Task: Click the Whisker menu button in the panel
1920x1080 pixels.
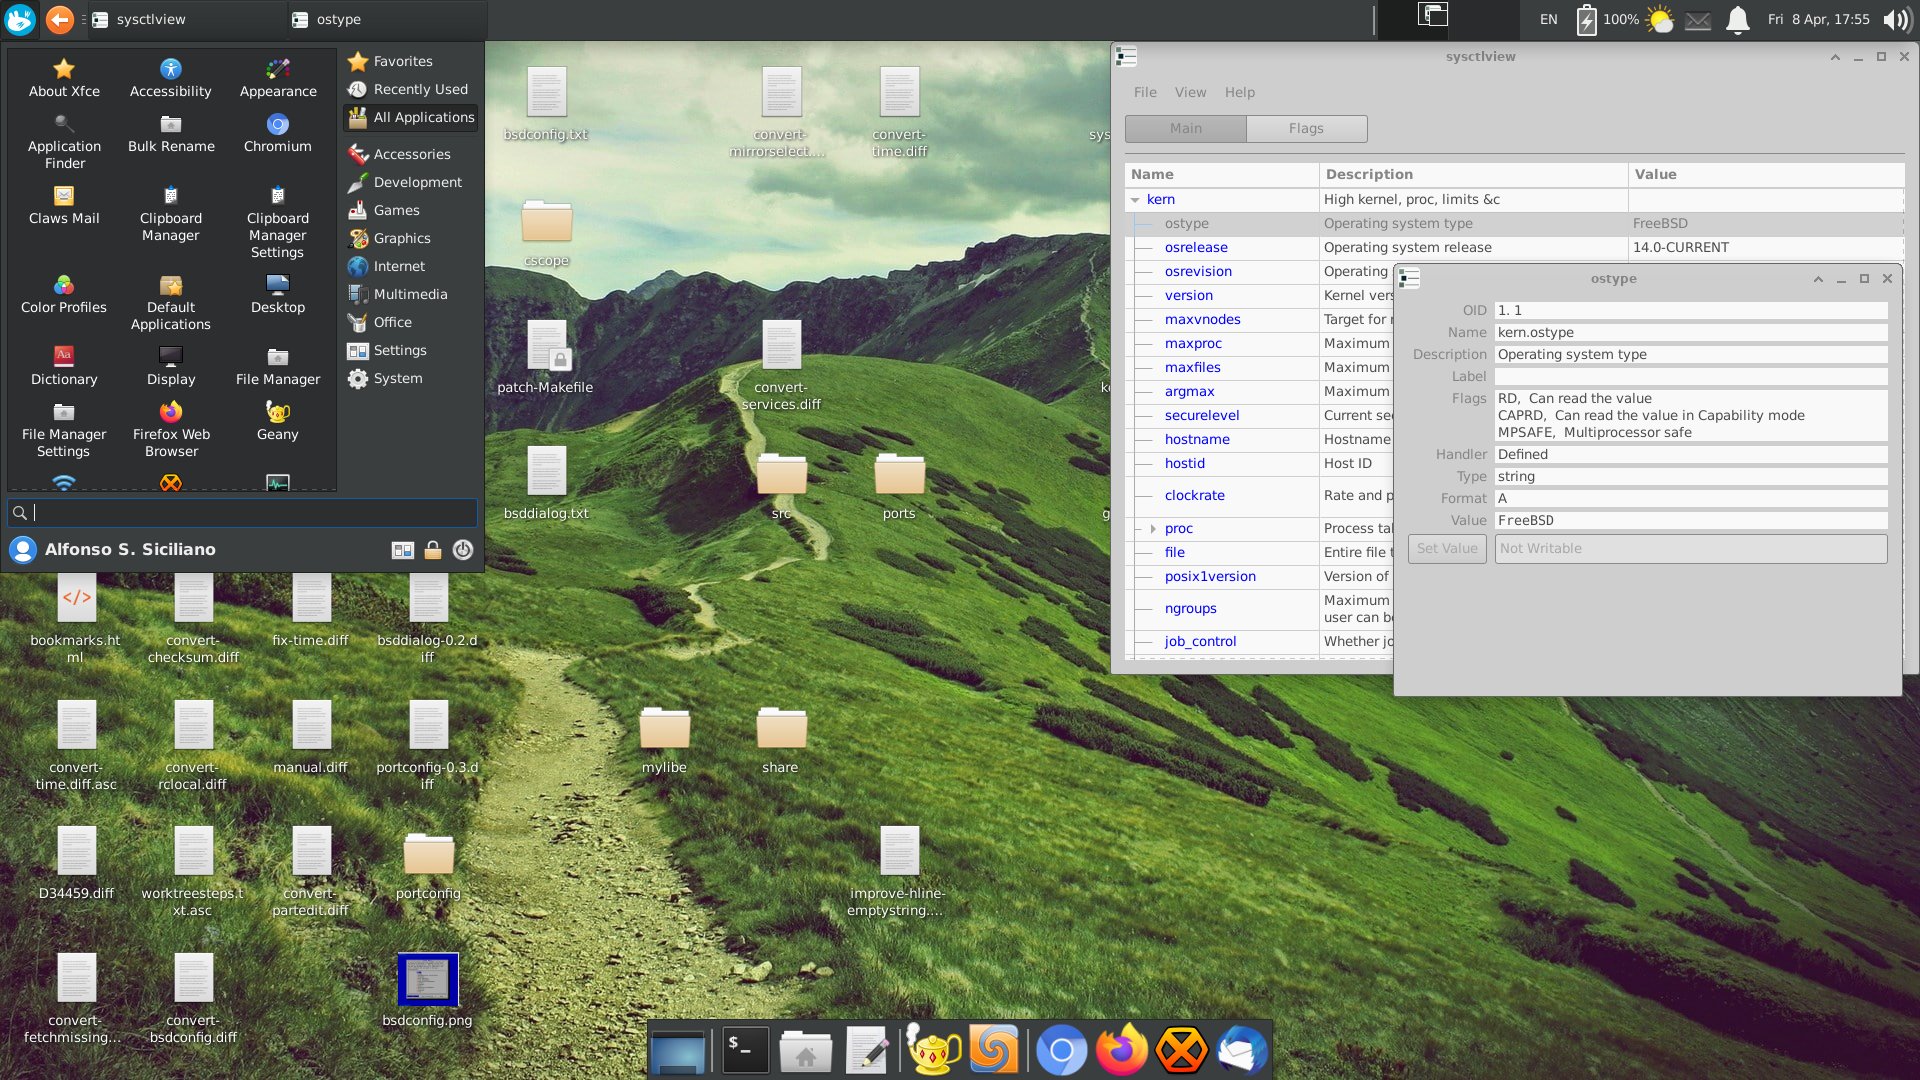Action: tap(20, 19)
